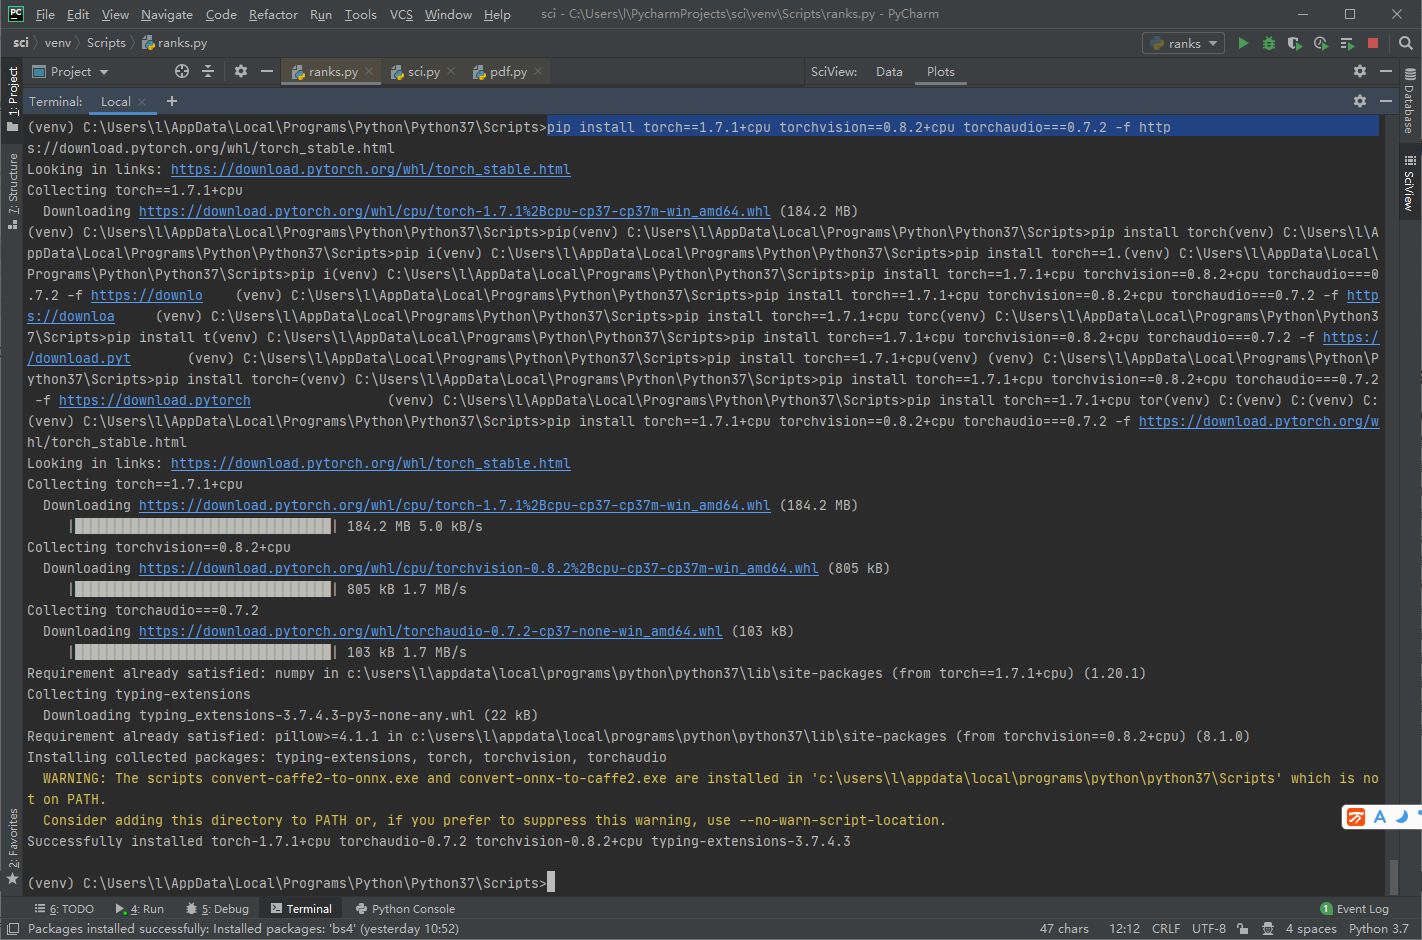Open UTF-8 encoding selector

point(1209,929)
